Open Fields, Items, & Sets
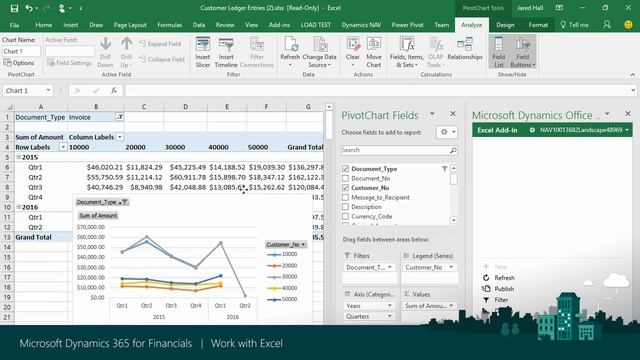 pos(407,52)
